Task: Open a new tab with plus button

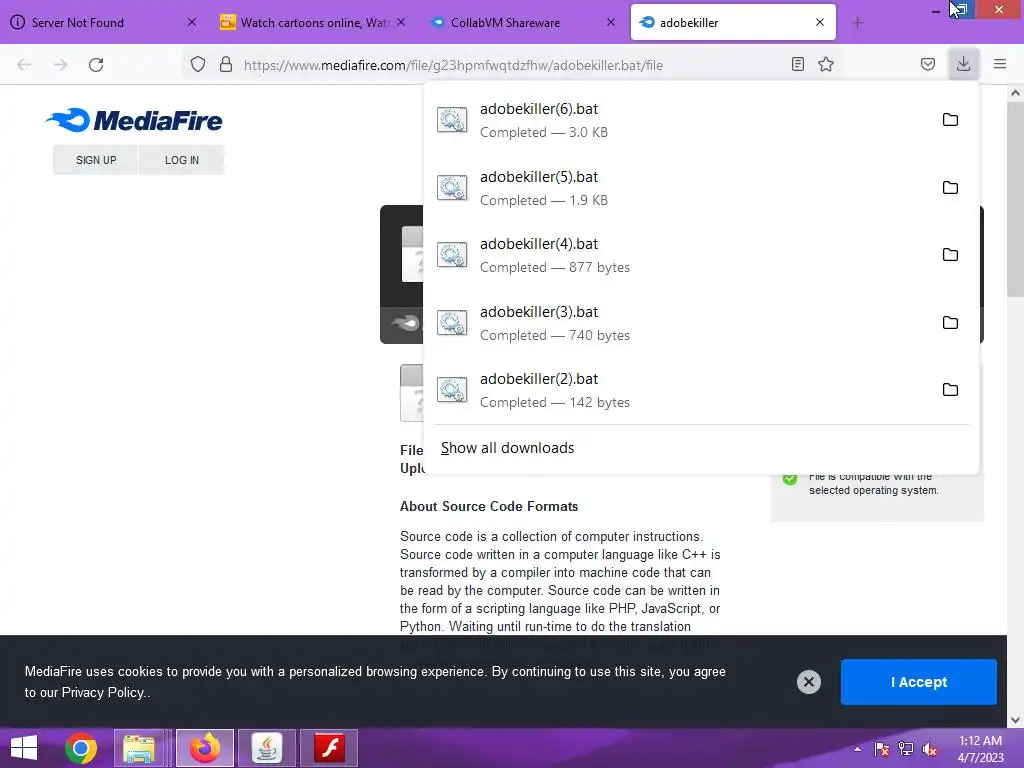Action: click(858, 23)
